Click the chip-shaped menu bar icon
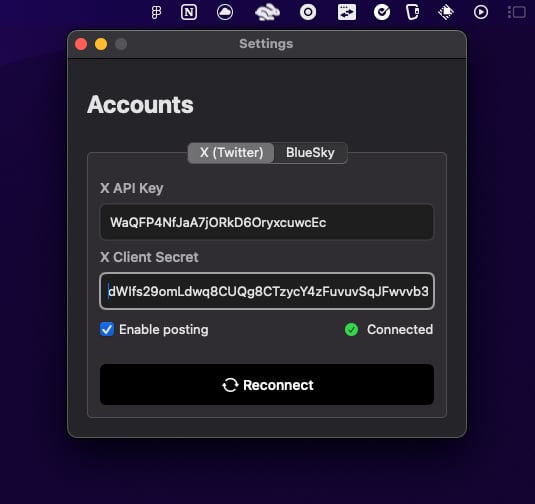This screenshot has width=535, height=504. [446, 12]
